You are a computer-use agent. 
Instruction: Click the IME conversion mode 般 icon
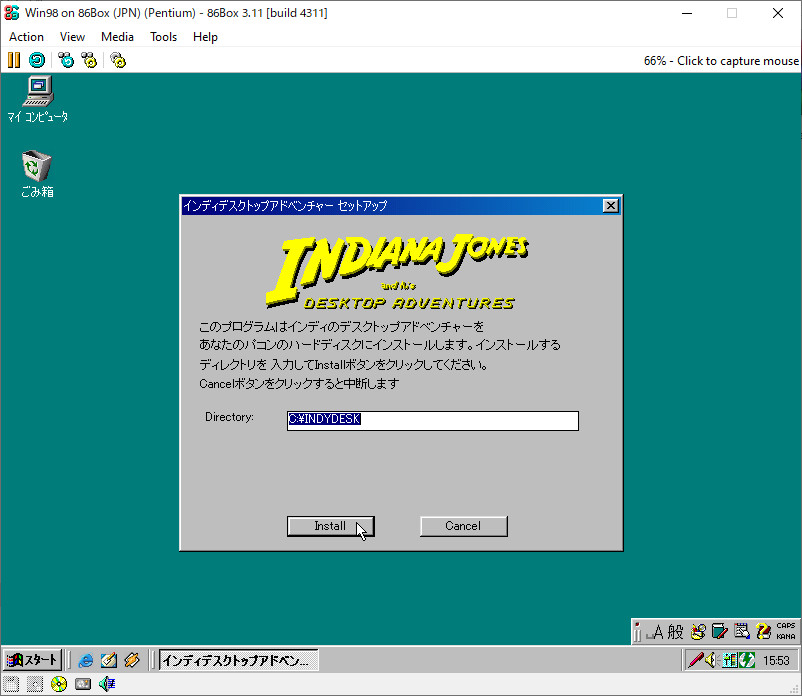pyautogui.click(x=675, y=632)
